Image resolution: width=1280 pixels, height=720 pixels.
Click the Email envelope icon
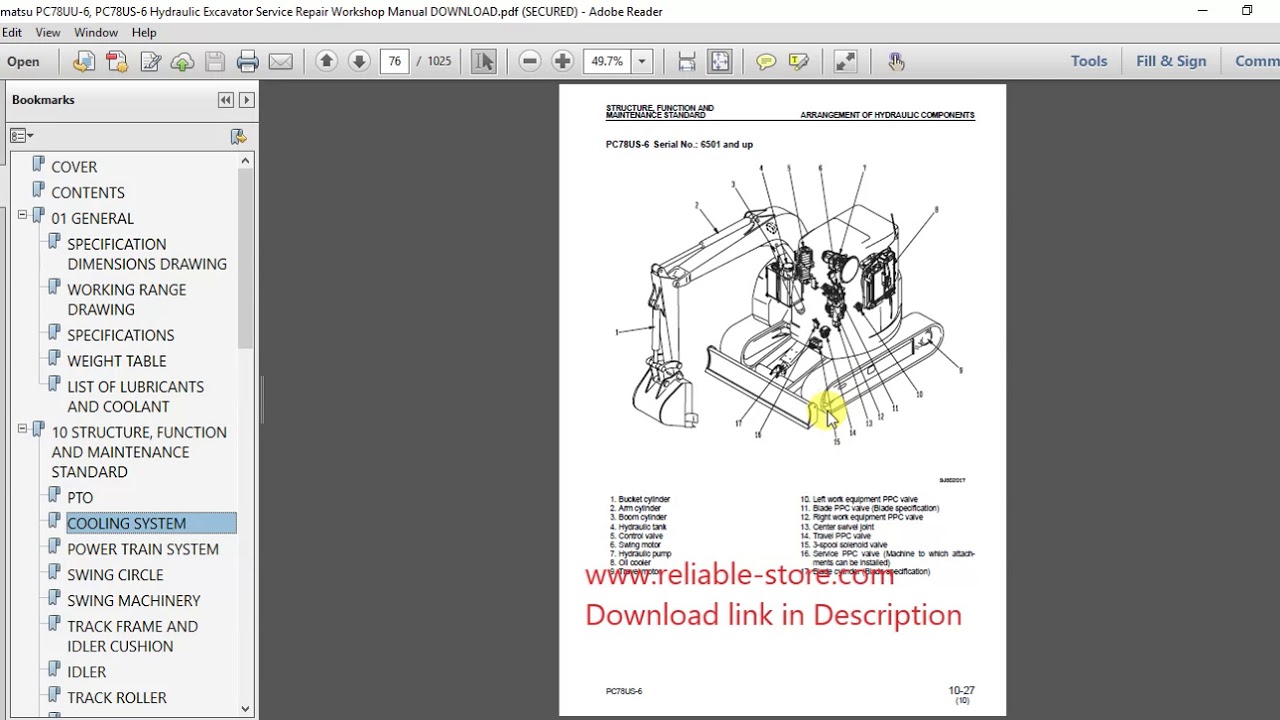281,61
